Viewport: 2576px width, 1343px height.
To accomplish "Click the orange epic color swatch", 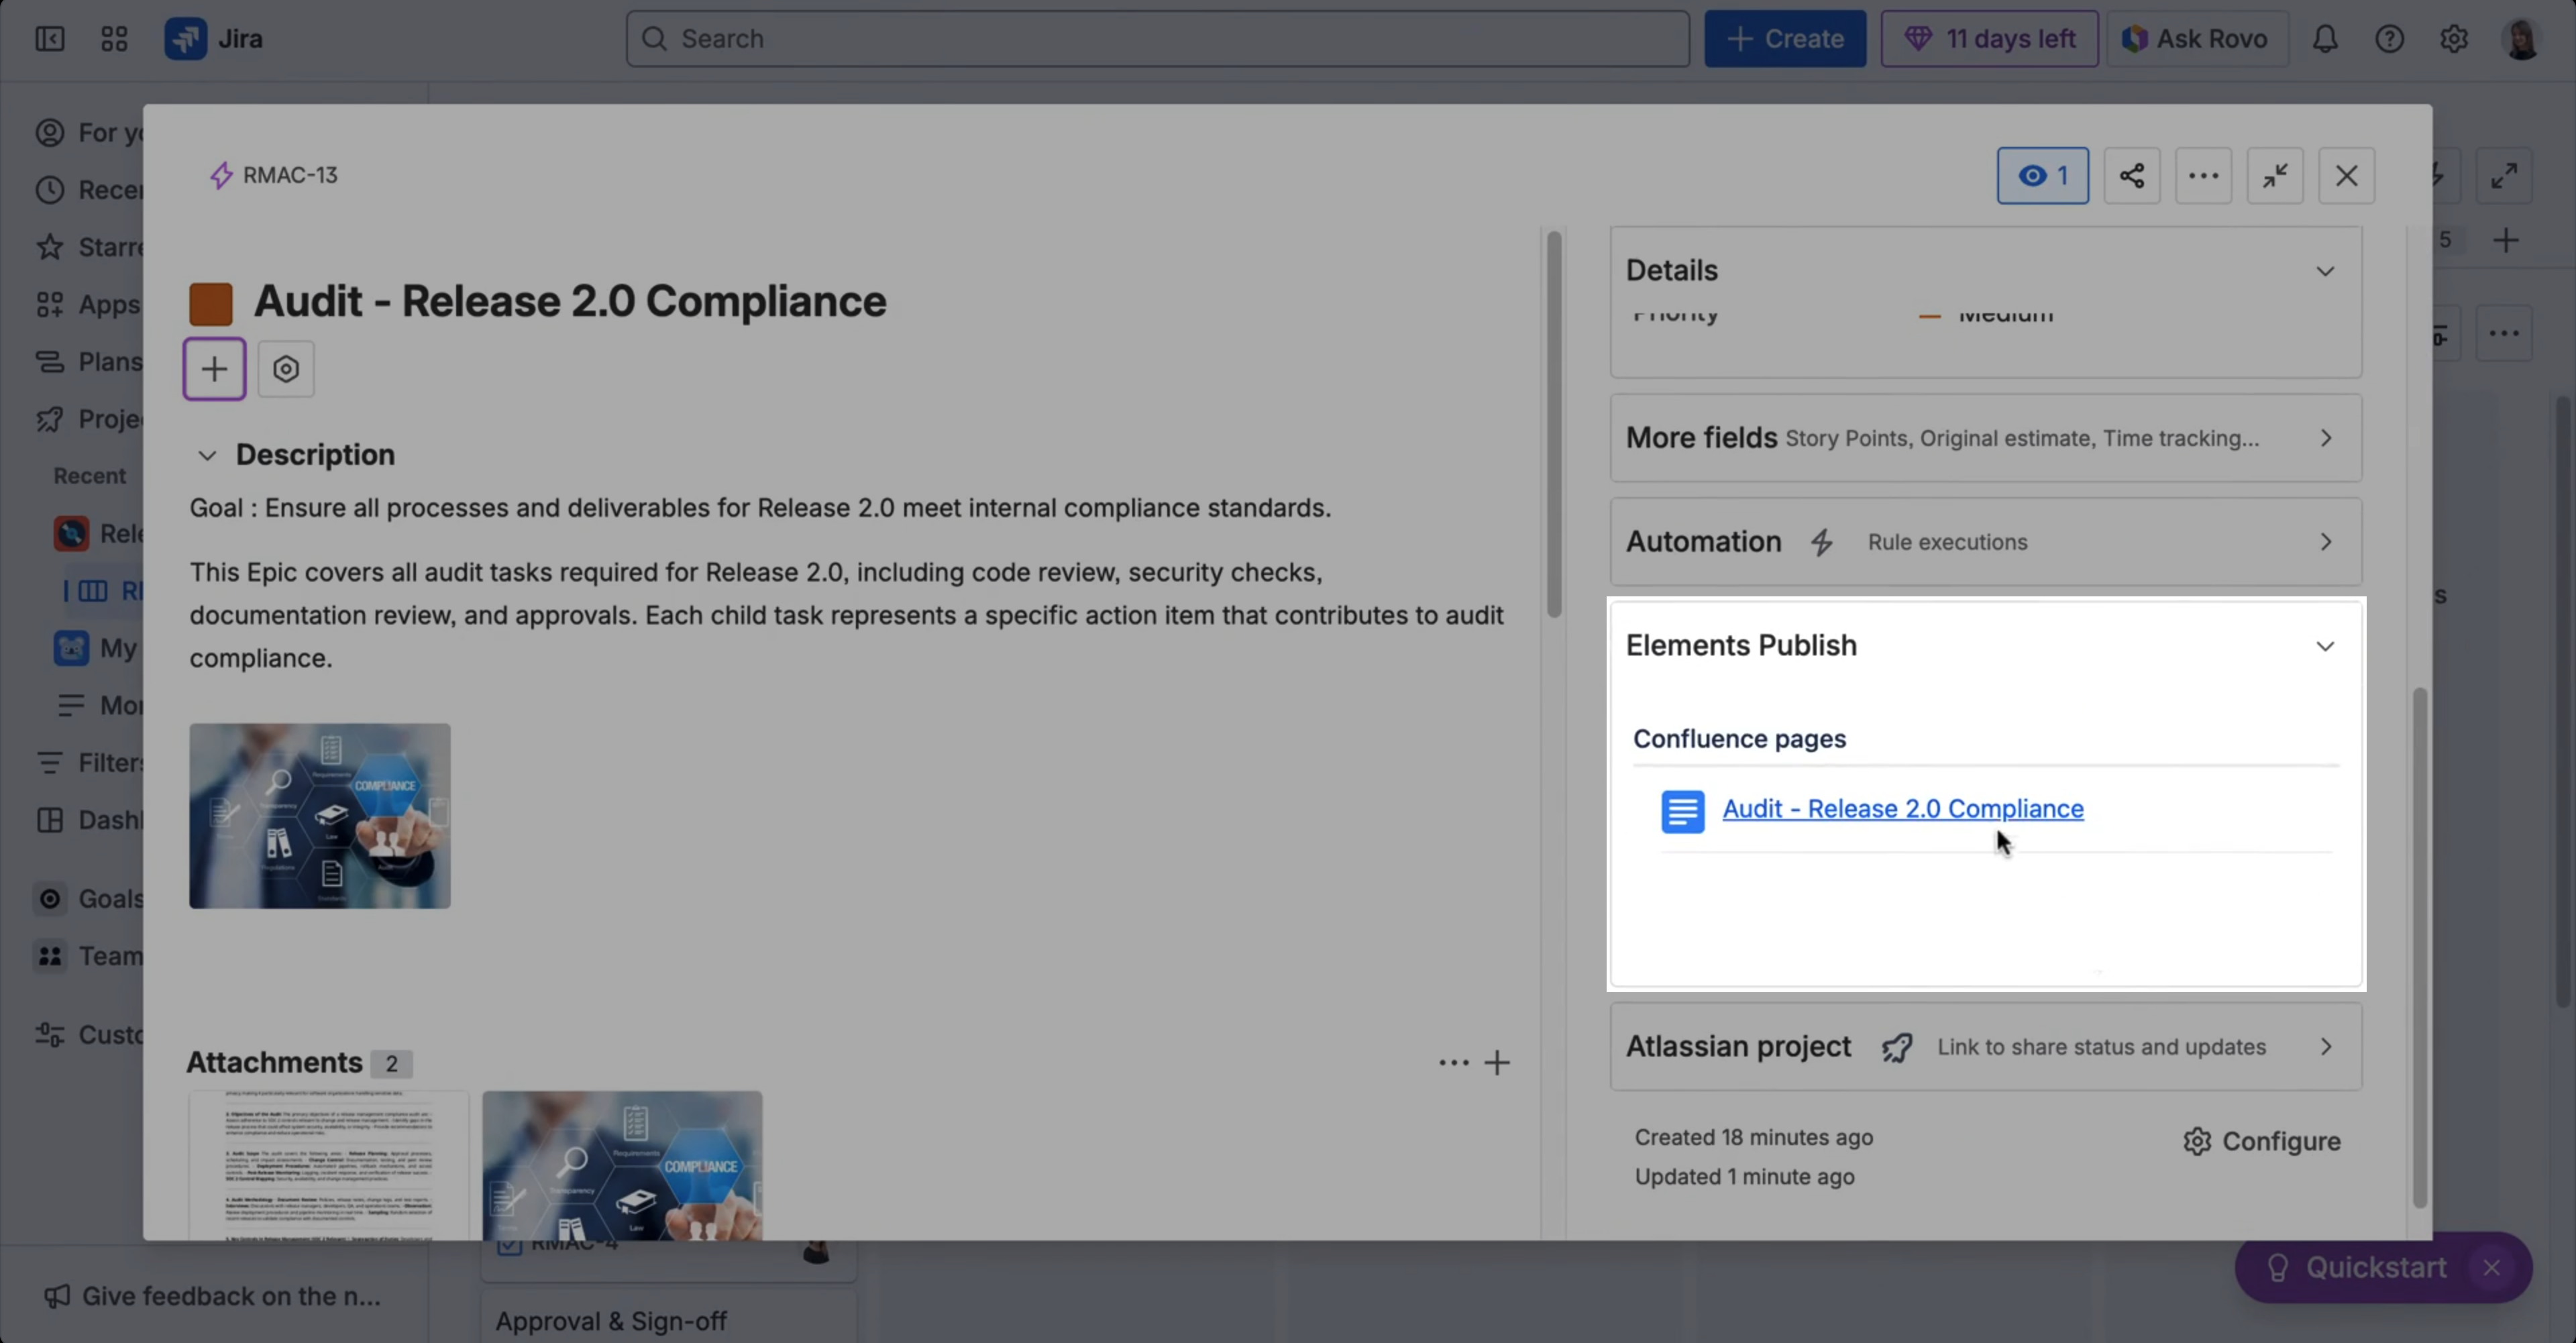I will pos(211,304).
